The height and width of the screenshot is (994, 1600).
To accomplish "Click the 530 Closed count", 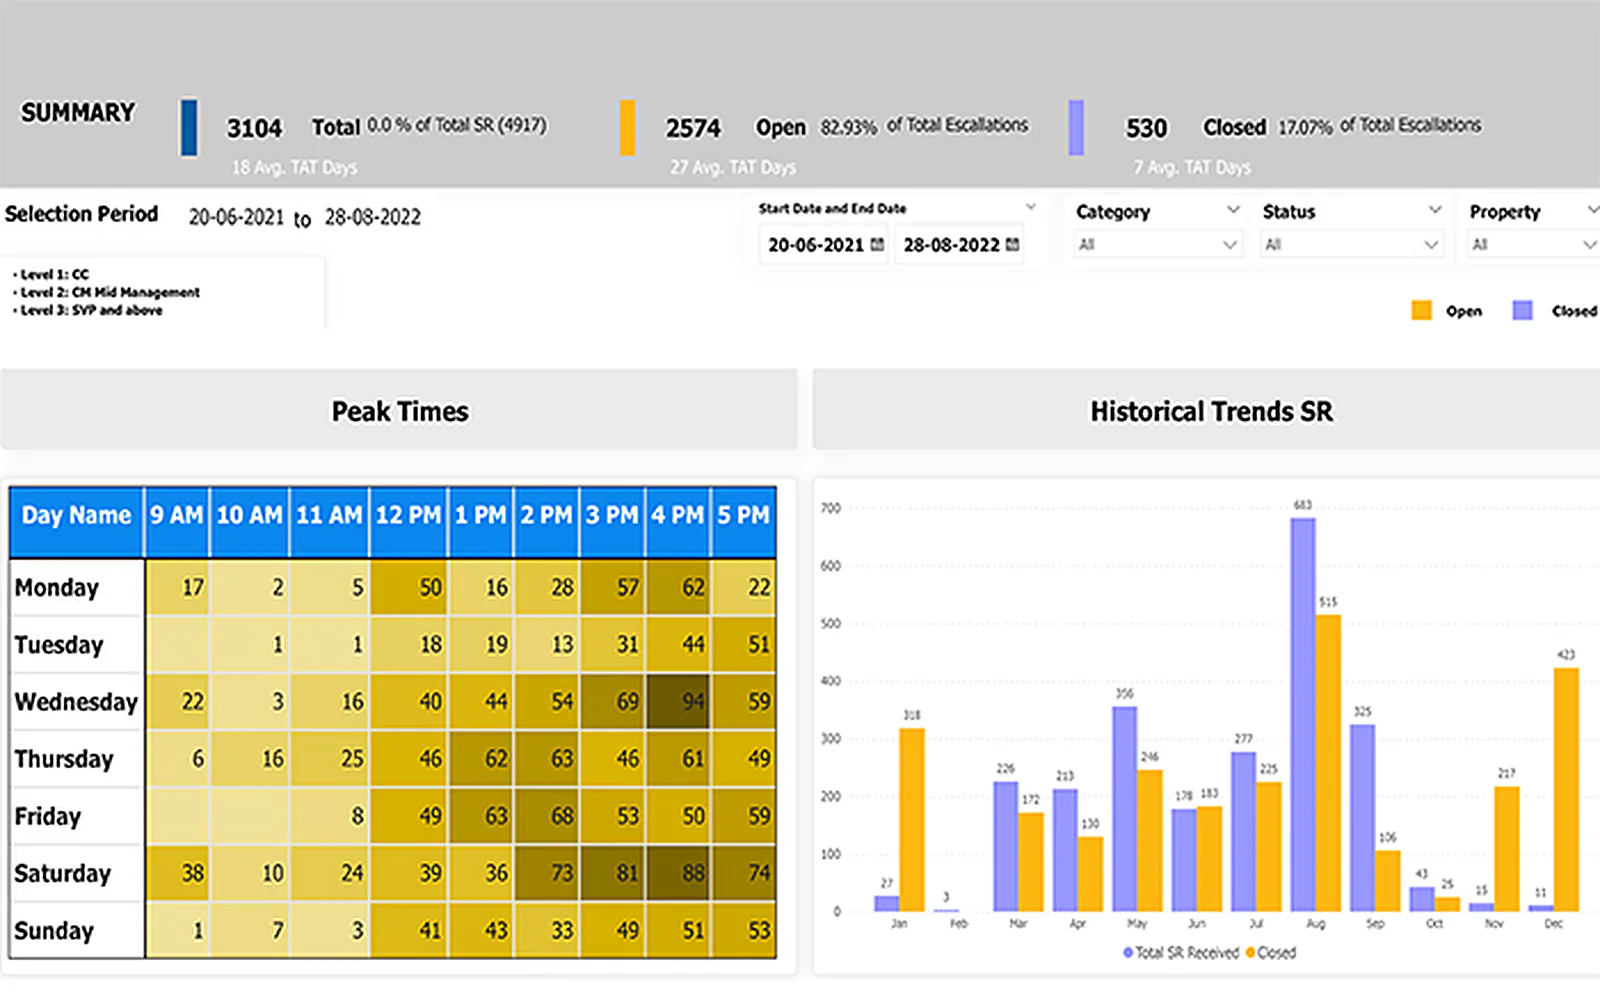I will [x=1146, y=128].
